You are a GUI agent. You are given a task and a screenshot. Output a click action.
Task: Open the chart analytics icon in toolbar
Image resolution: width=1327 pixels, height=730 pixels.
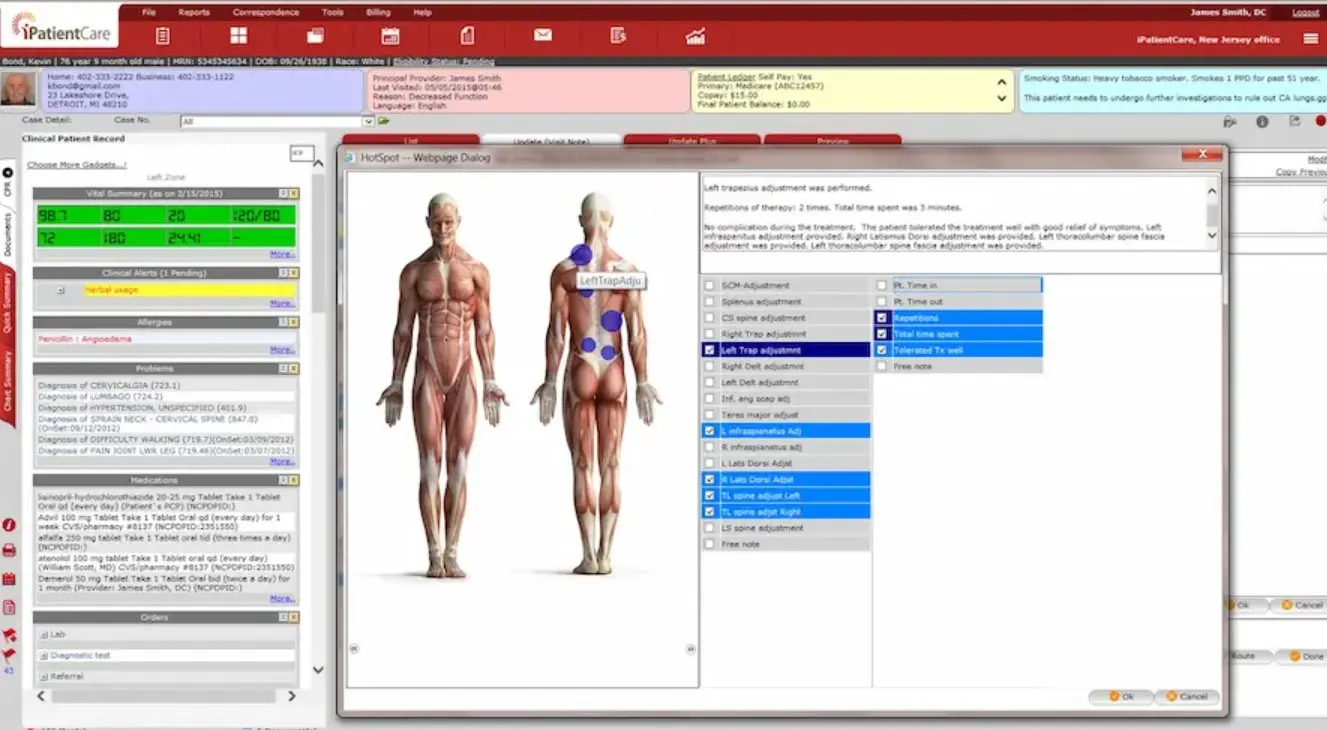pos(695,37)
